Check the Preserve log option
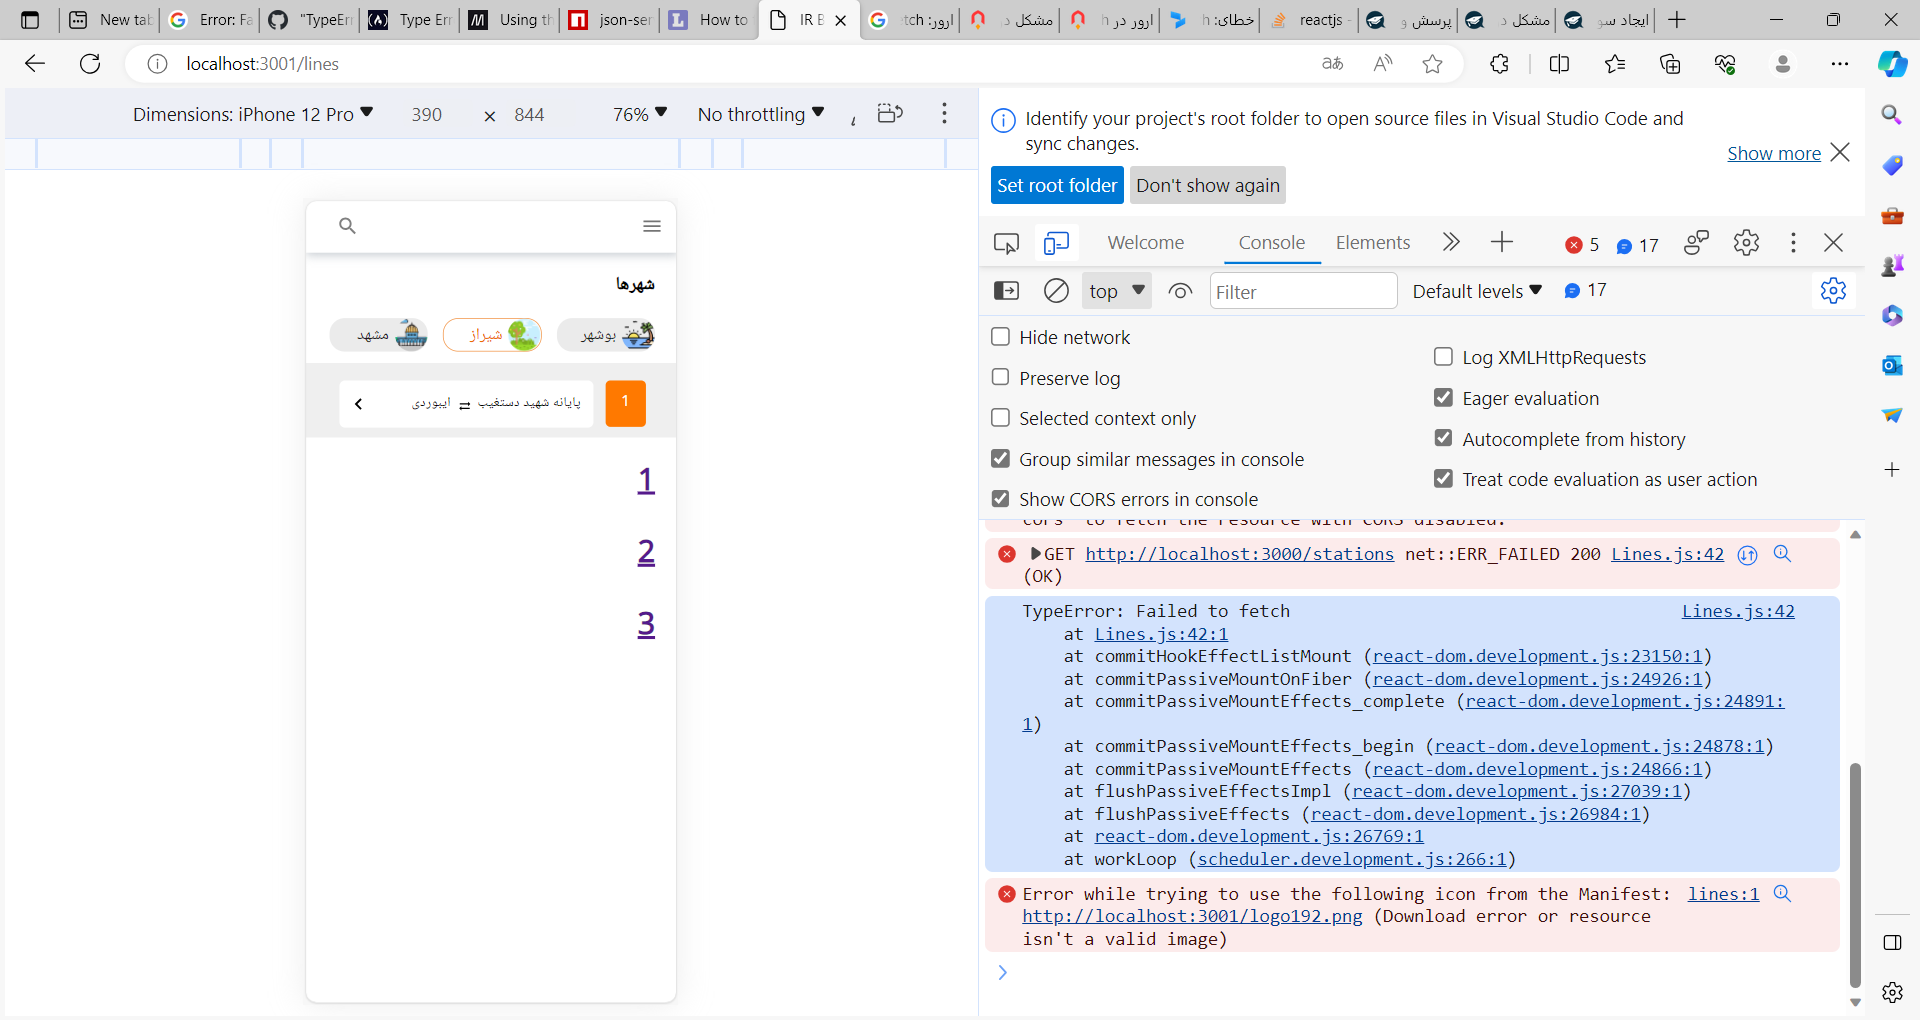This screenshot has height=1020, width=1920. [x=1000, y=377]
